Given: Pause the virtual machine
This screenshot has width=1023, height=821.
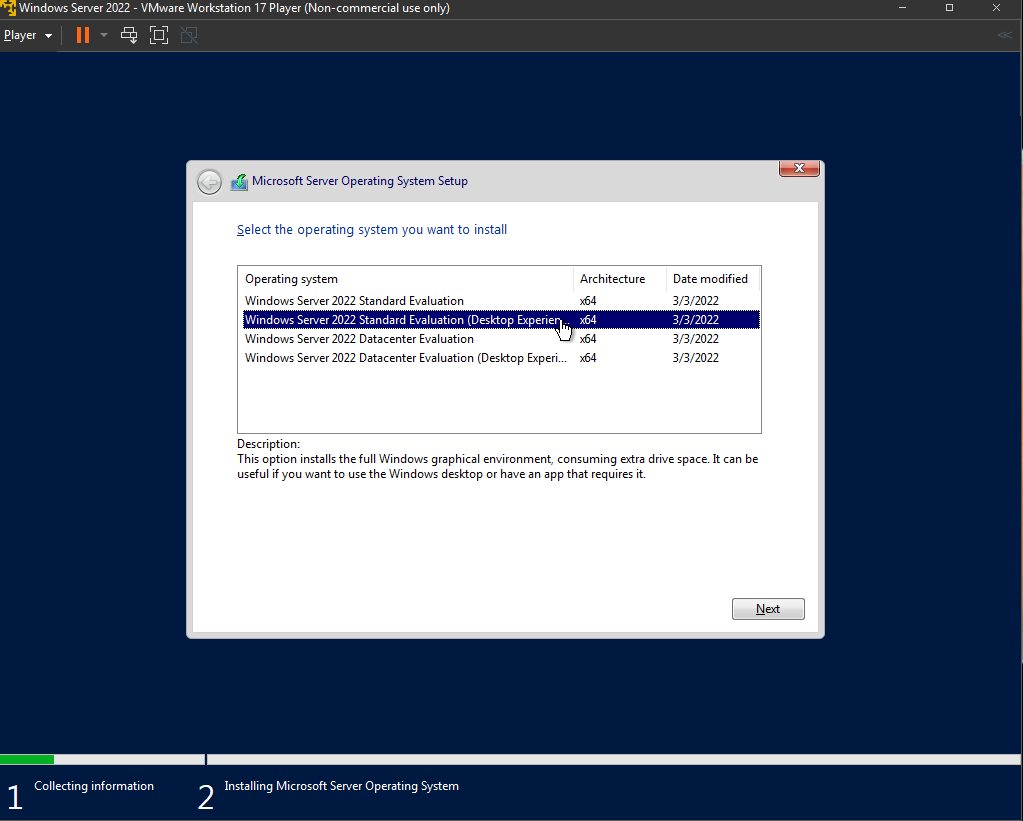Looking at the screenshot, I should coord(83,35).
